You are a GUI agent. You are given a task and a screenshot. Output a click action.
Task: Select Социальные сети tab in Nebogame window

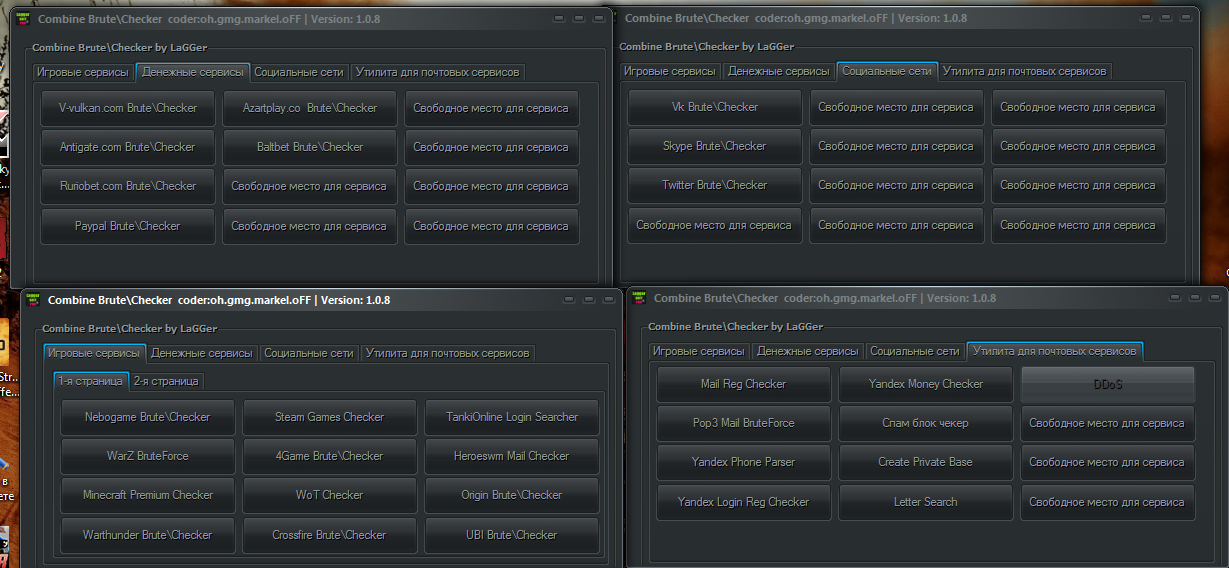coord(309,353)
